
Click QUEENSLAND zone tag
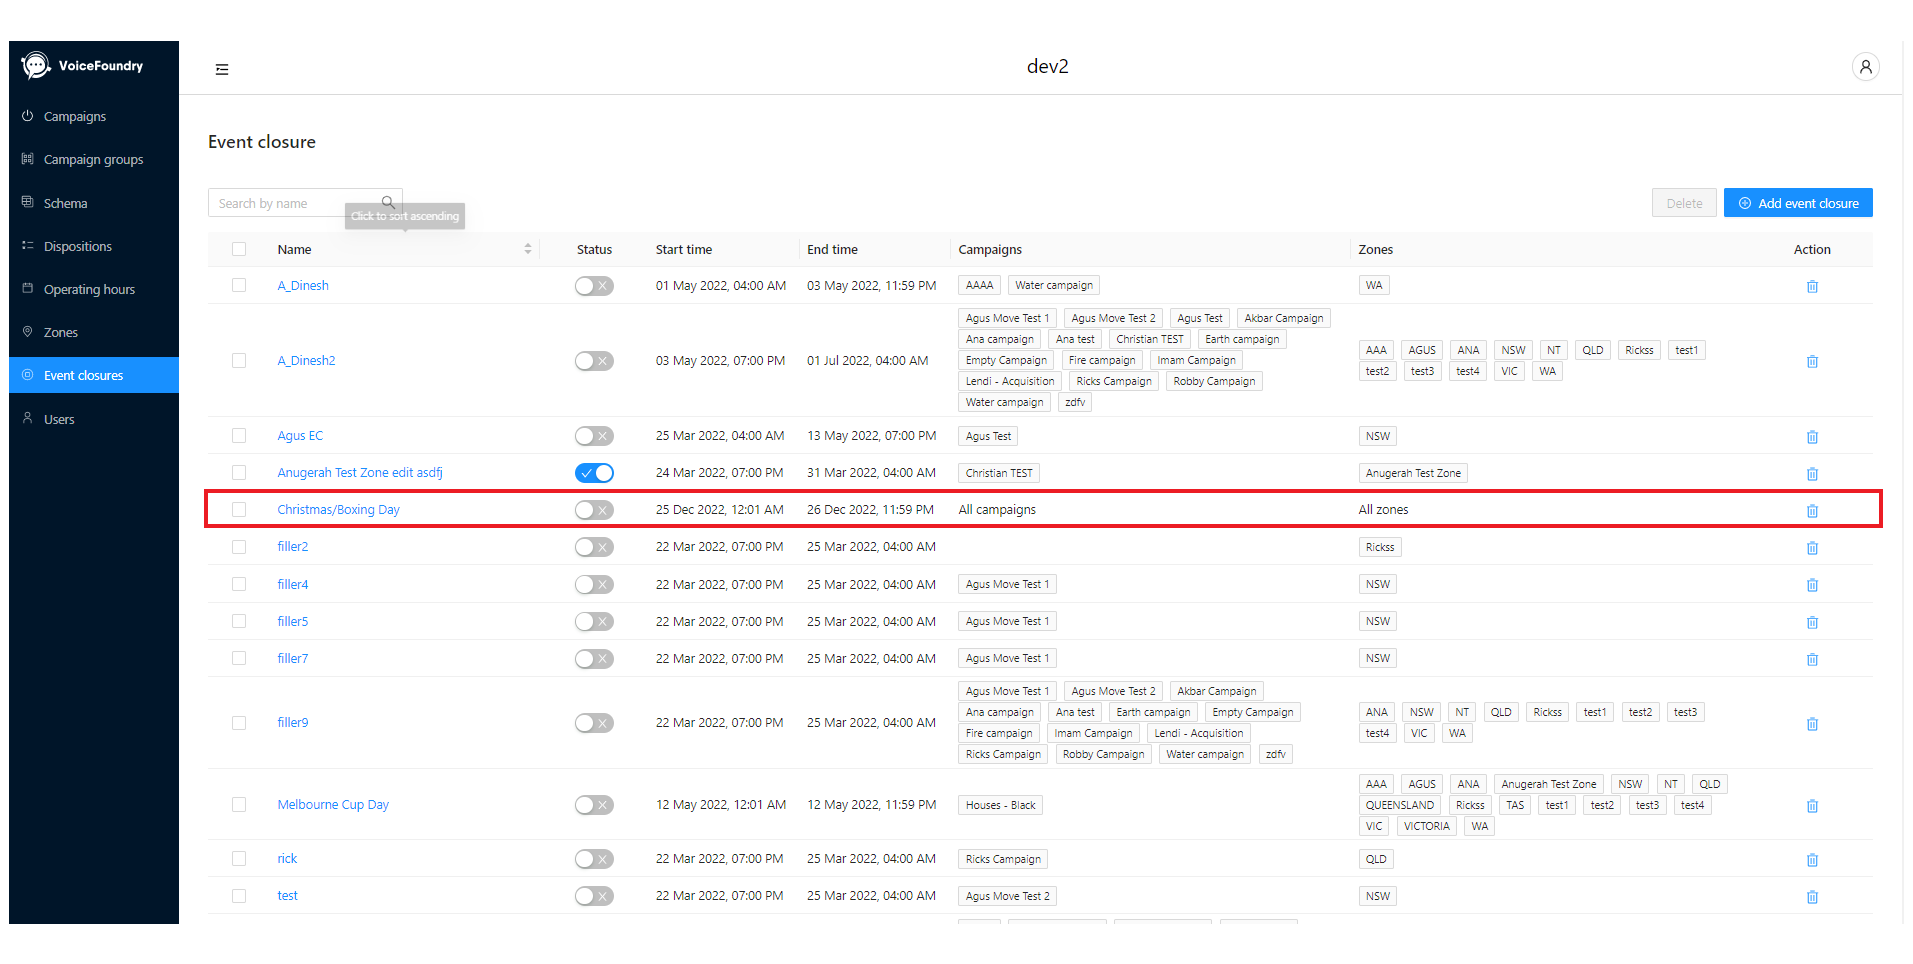pos(1400,805)
